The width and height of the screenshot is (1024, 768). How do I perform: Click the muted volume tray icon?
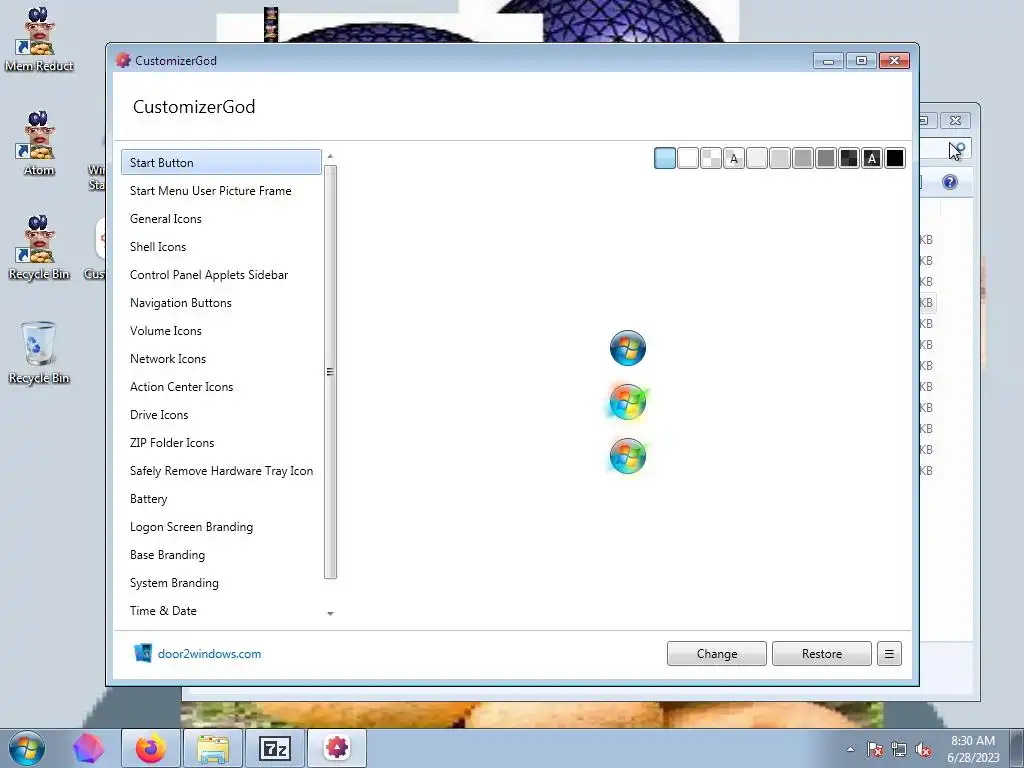point(923,749)
